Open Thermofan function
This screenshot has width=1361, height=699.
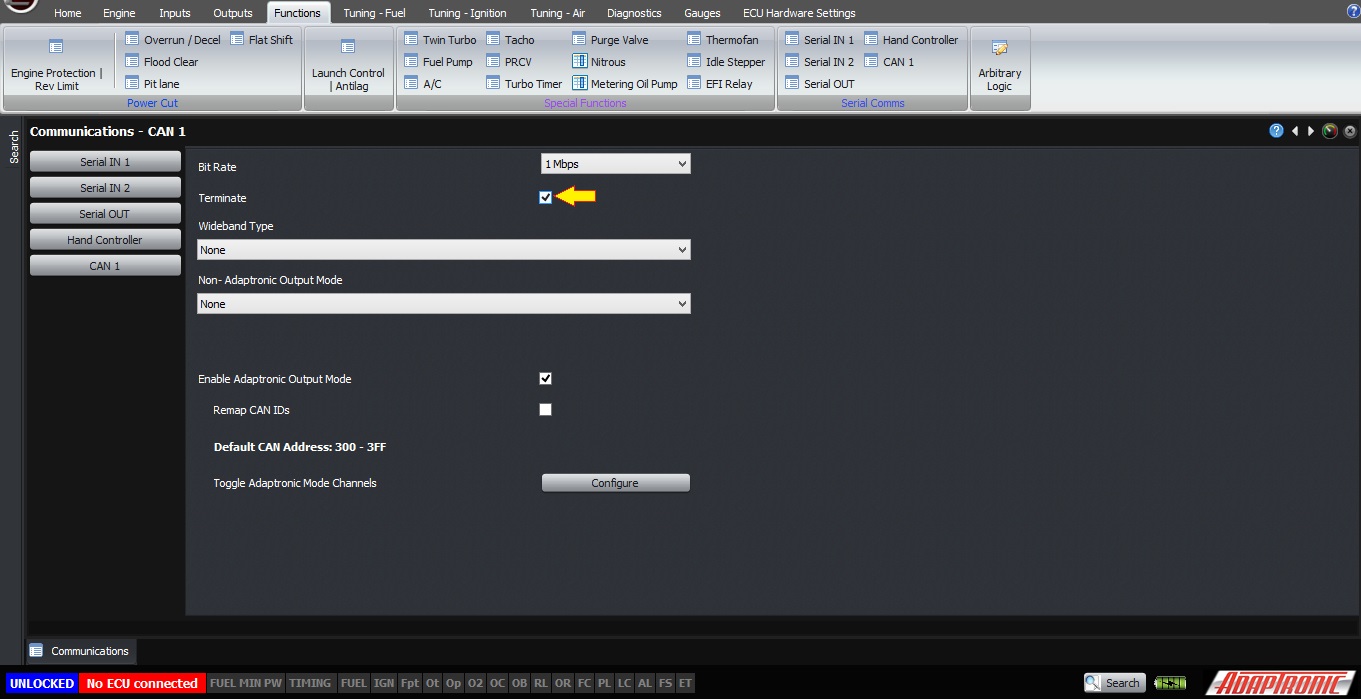click(x=723, y=40)
